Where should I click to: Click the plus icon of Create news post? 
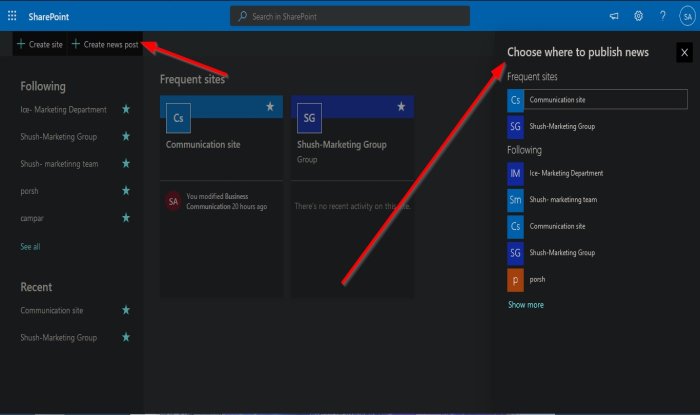[75, 44]
